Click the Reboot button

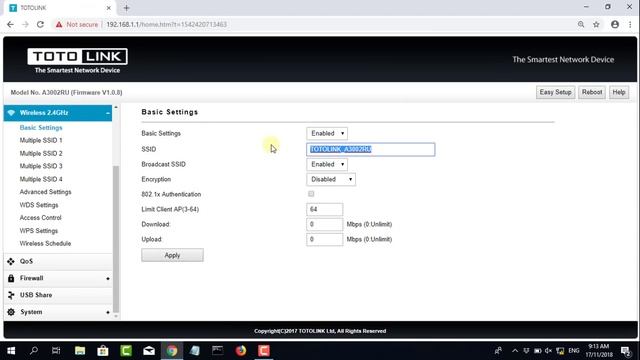pyautogui.click(x=592, y=92)
